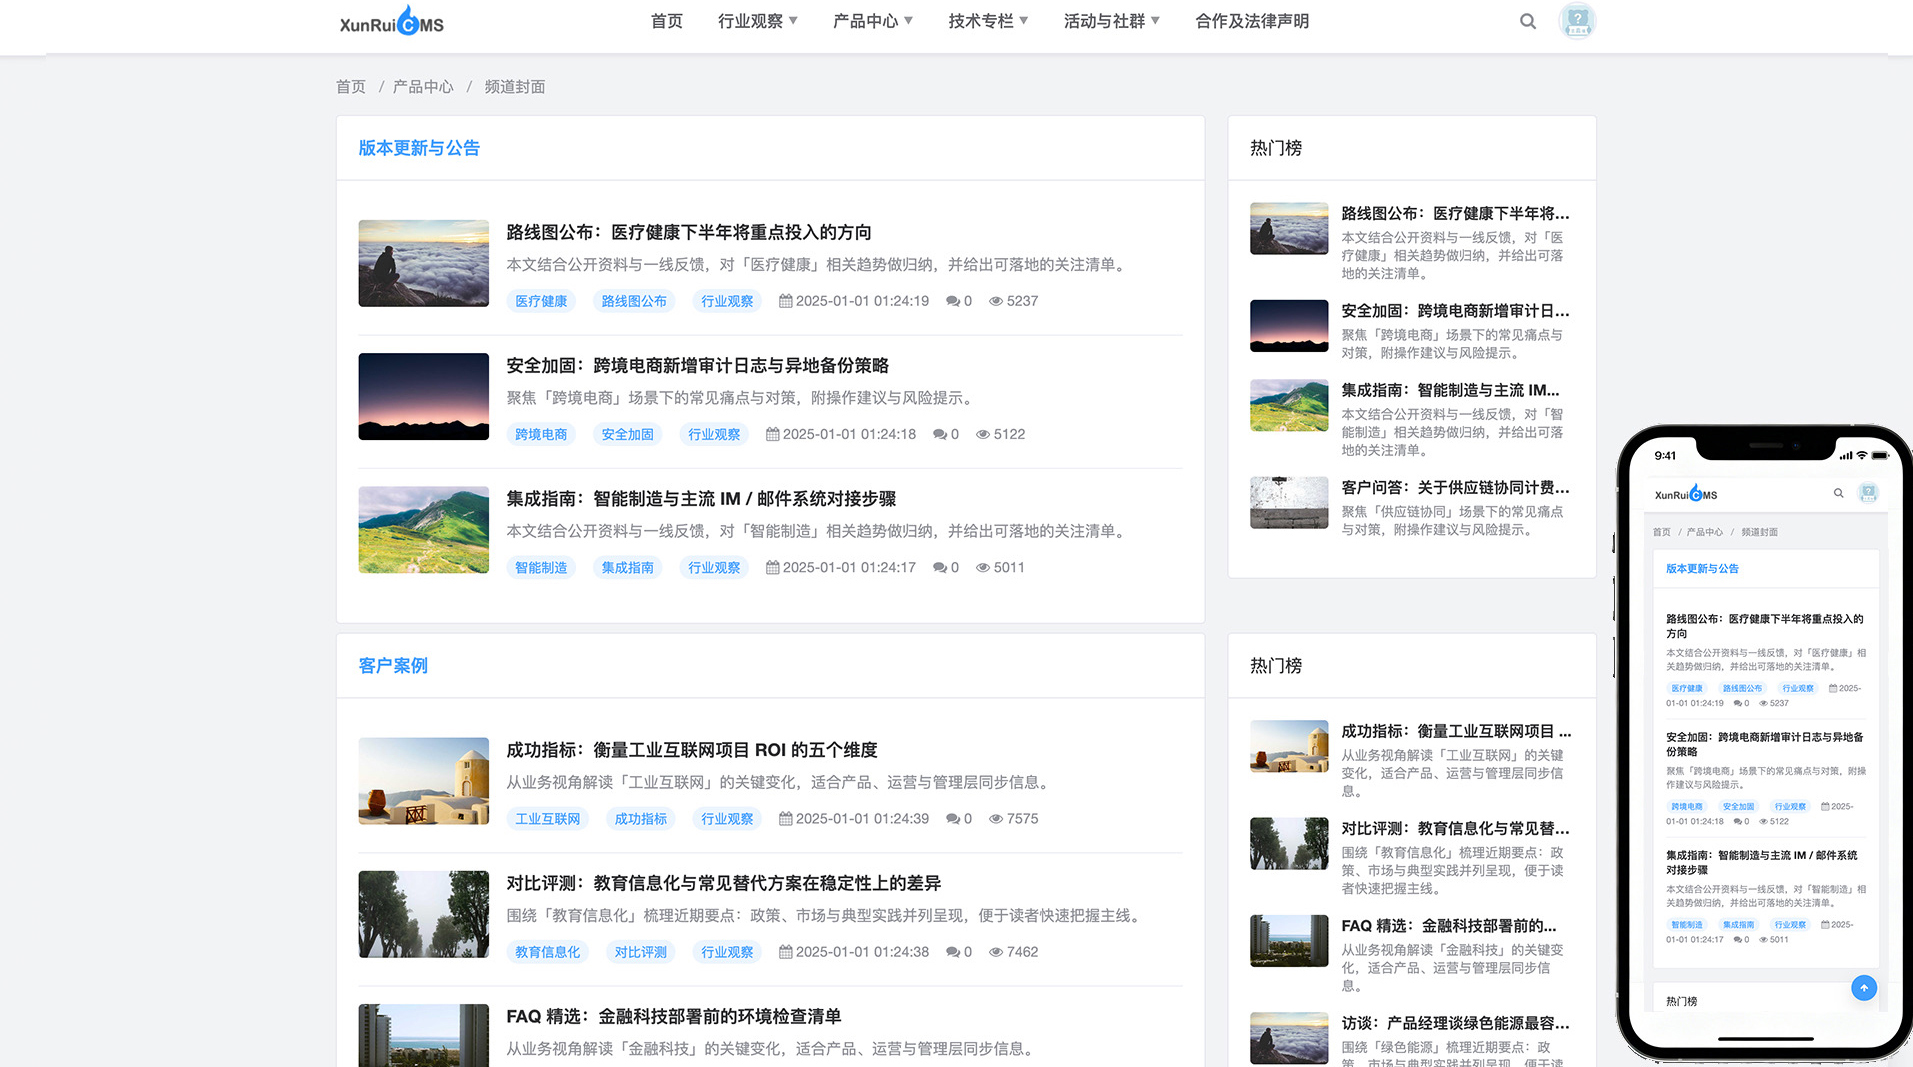Click the search icon in the mobile preview header
The height and width of the screenshot is (1067, 1913).
tap(1838, 493)
